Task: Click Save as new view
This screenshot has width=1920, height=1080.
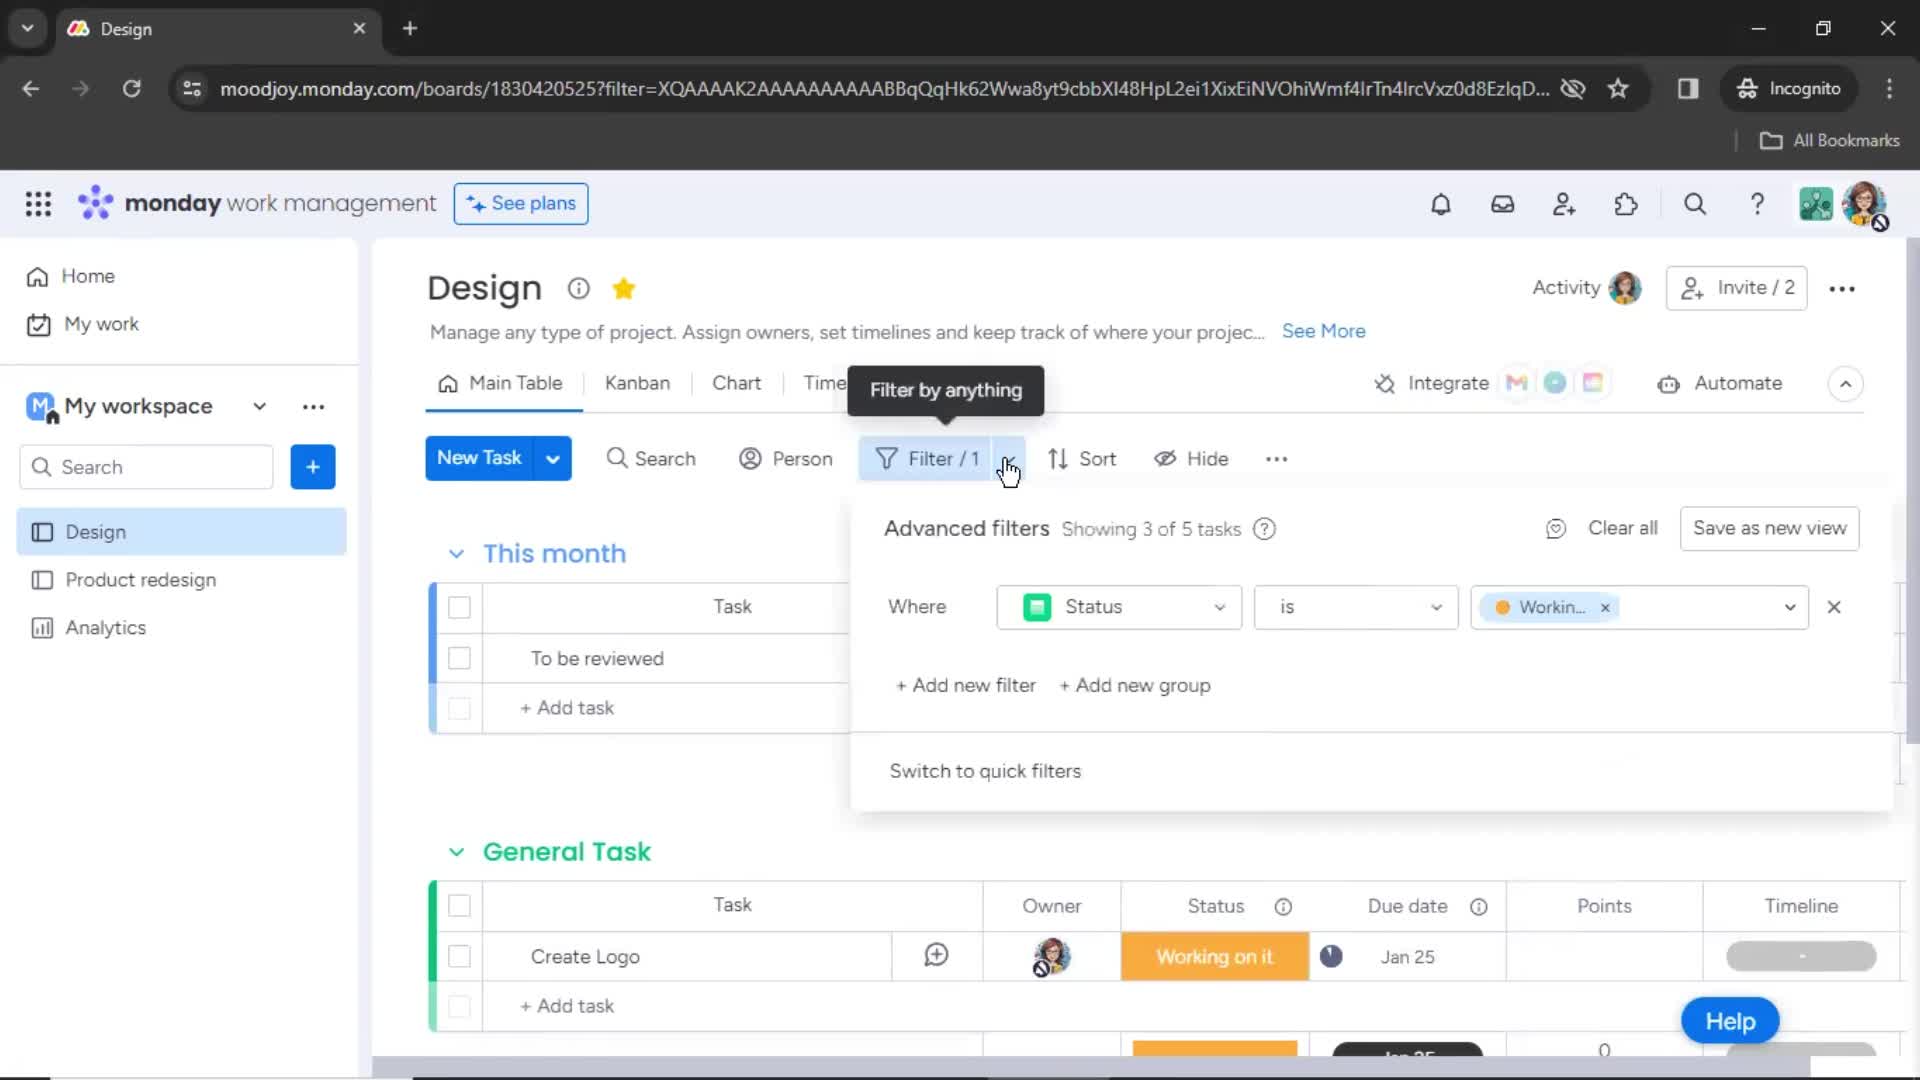Action: [1769, 529]
